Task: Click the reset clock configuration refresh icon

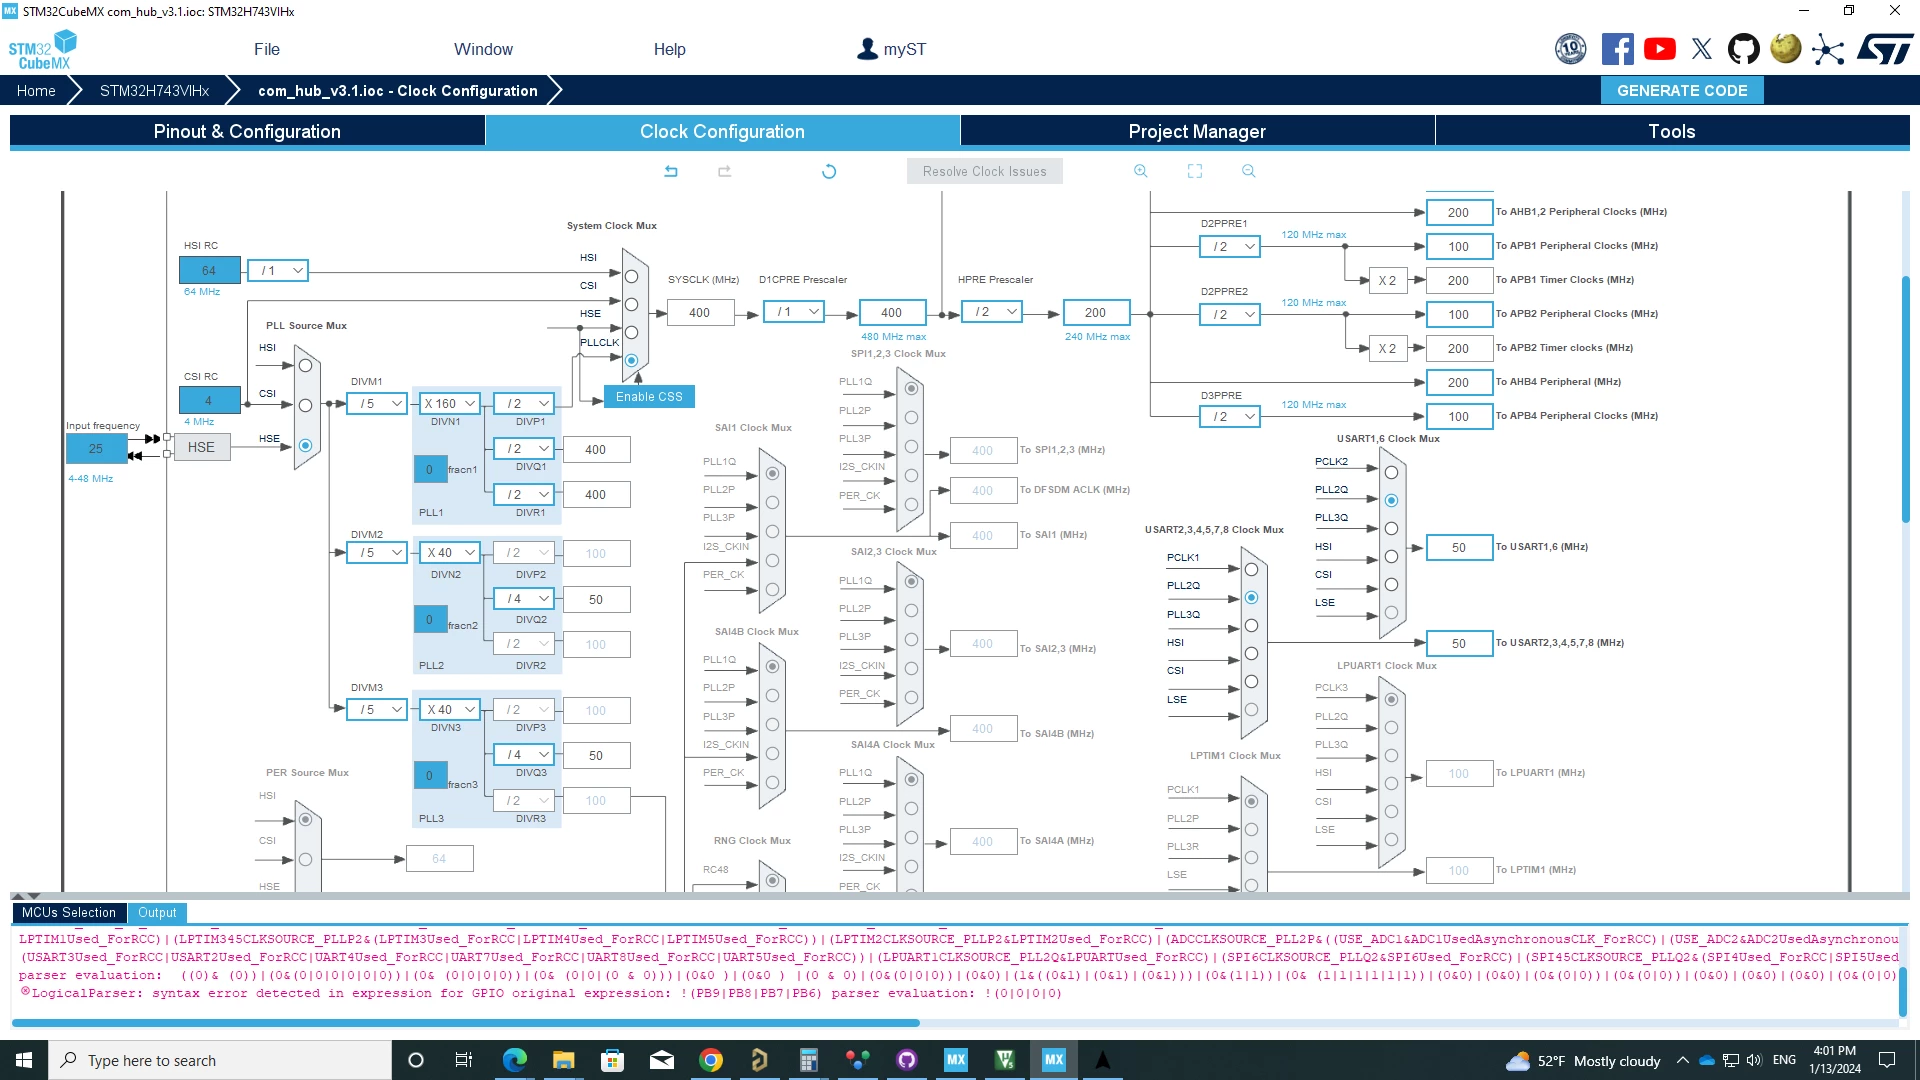Action: click(x=829, y=171)
